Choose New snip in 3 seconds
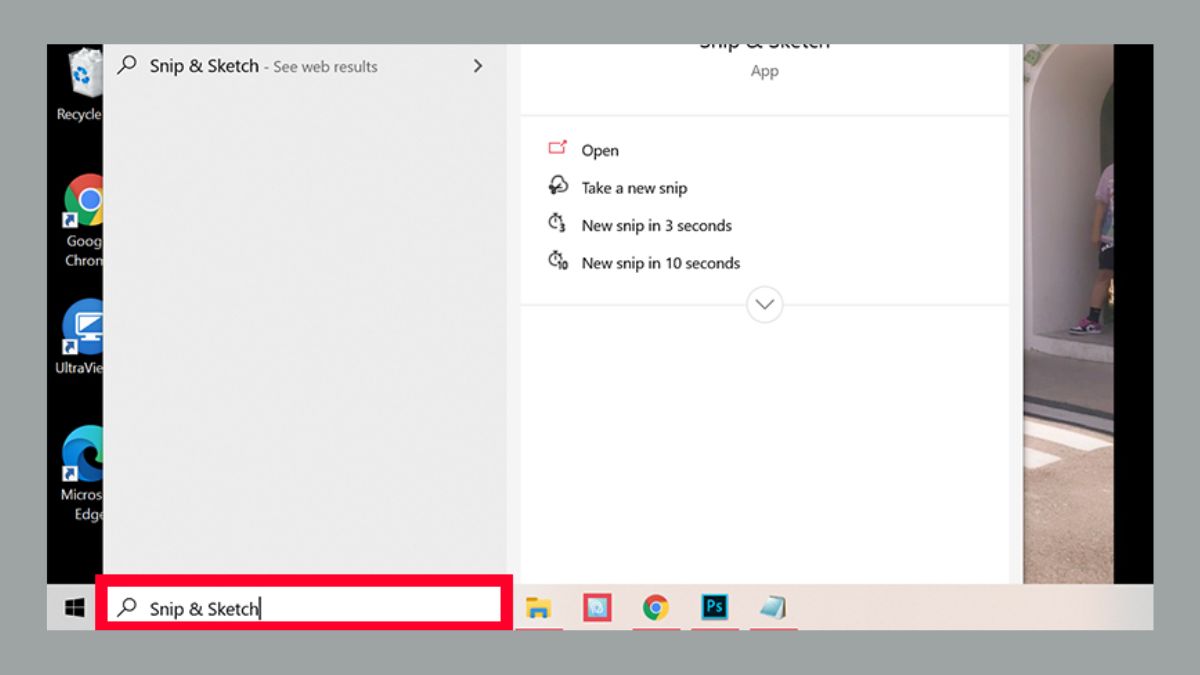 (x=657, y=226)
